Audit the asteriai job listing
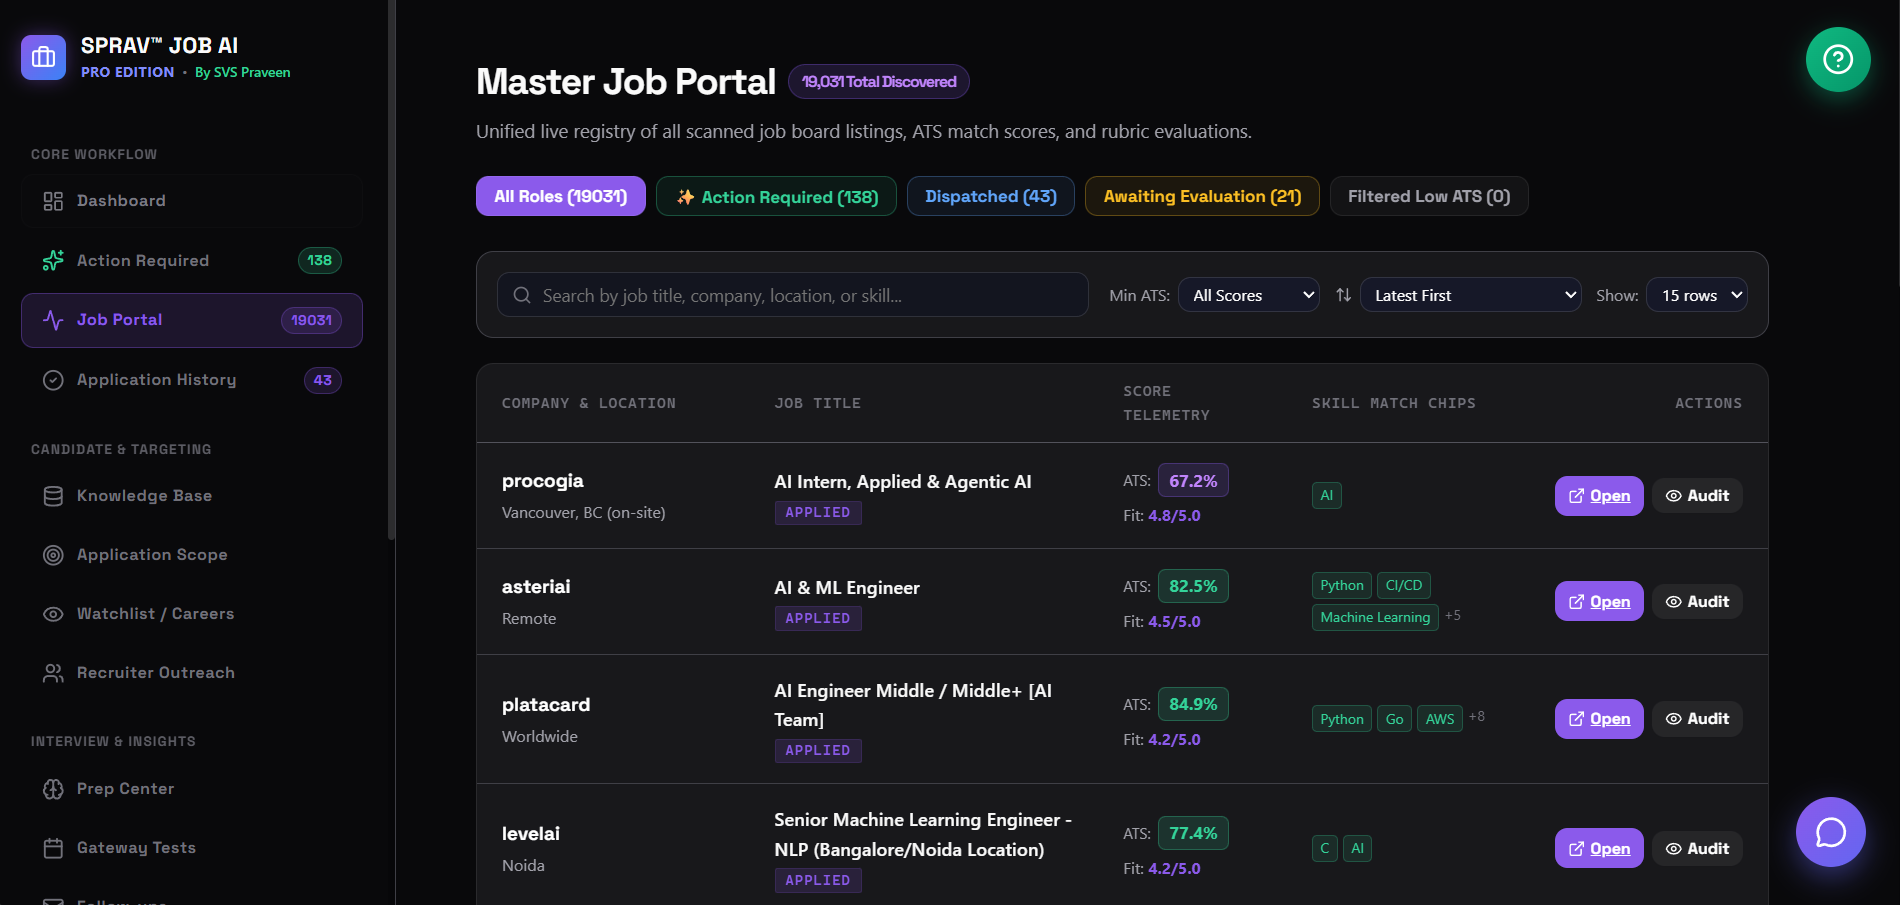1900x905 pixels. tap(1697, 602)
